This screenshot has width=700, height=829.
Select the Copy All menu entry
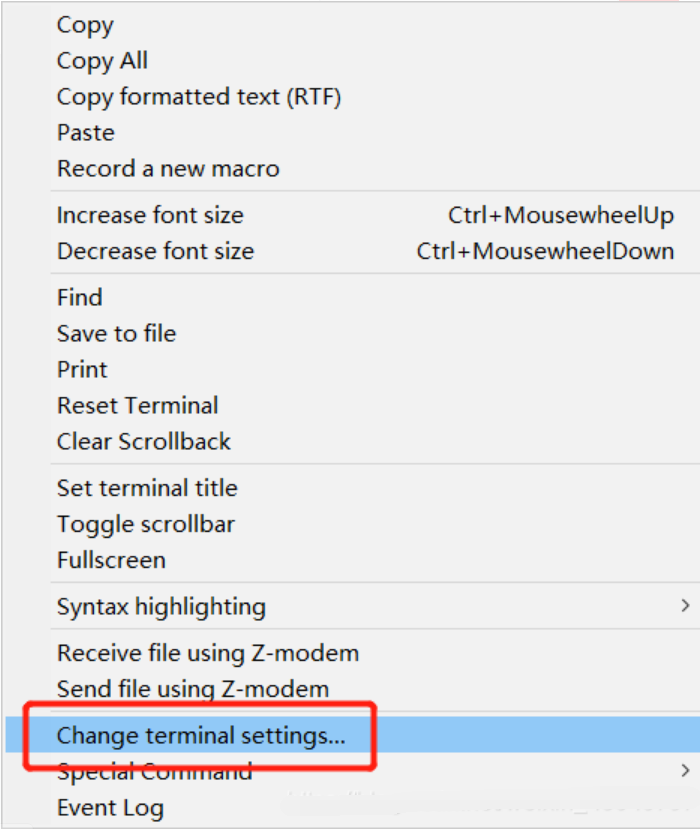click(x=102, y=61)
